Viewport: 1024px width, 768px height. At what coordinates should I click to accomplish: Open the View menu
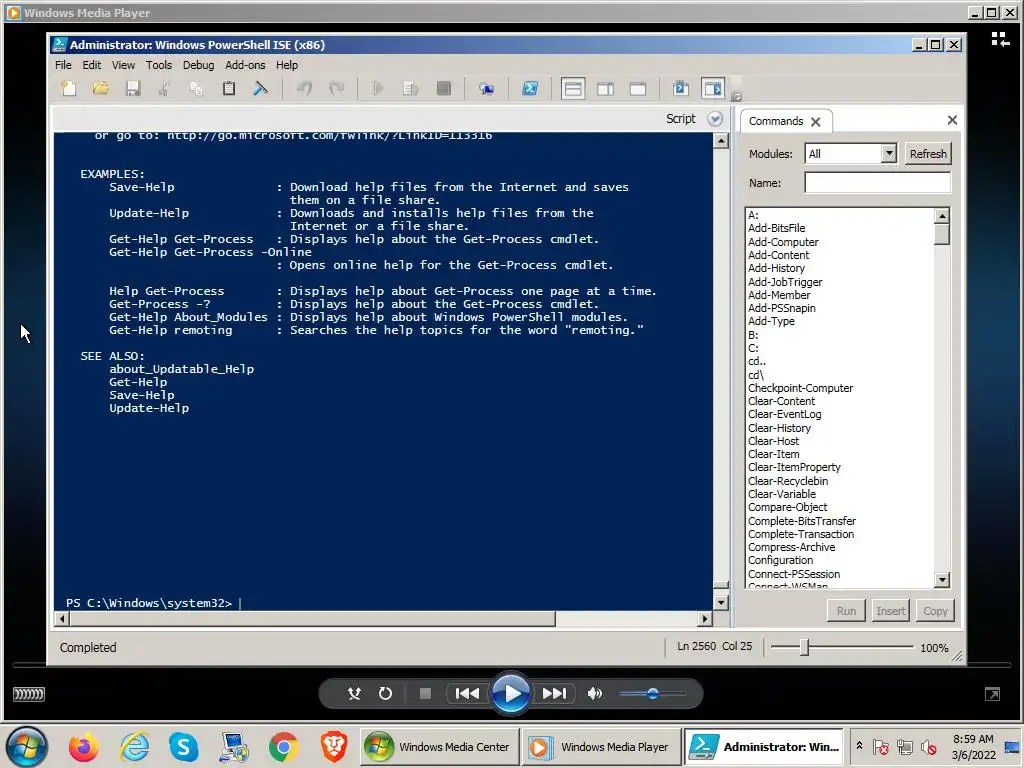123,65
